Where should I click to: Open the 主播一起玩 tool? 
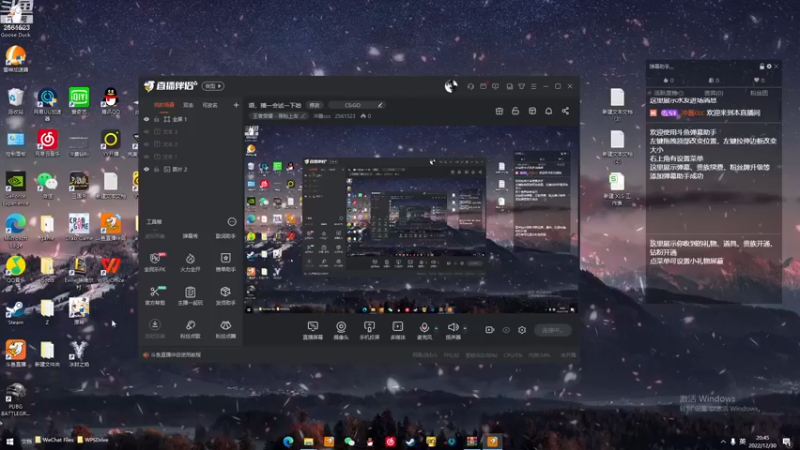[190, 295]
